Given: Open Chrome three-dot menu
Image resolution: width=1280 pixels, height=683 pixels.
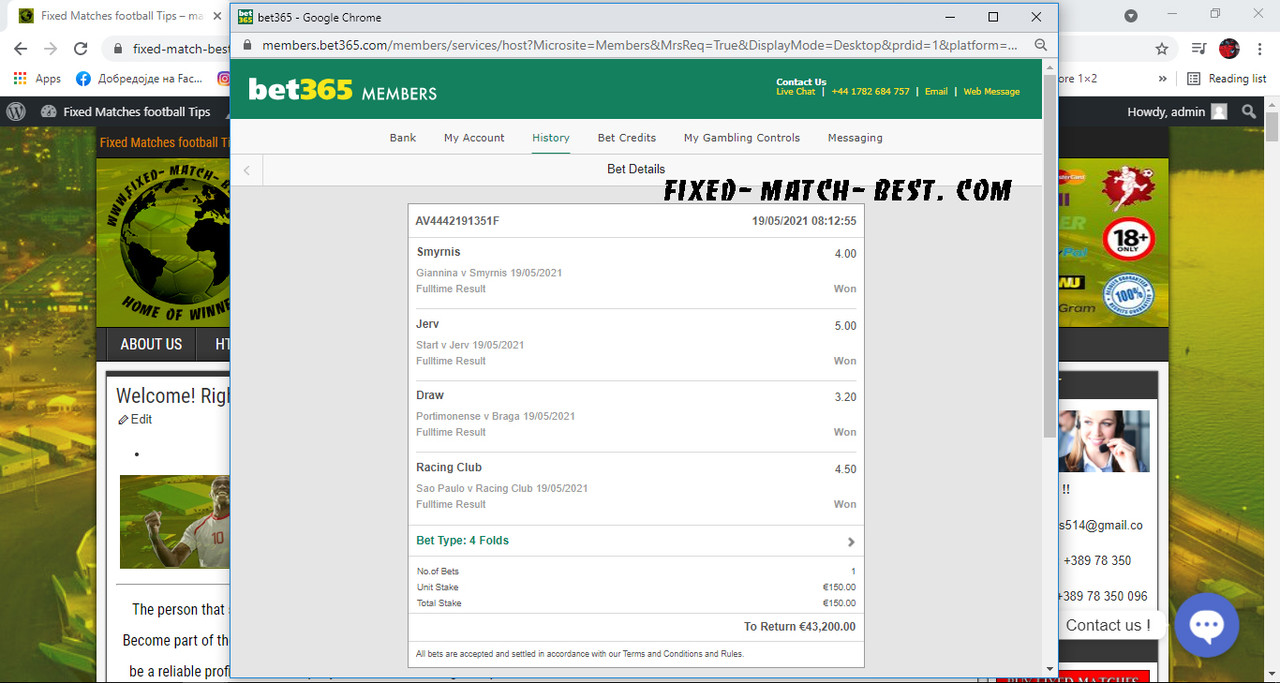Looking at the screenshot, I should coord(1260,48).
